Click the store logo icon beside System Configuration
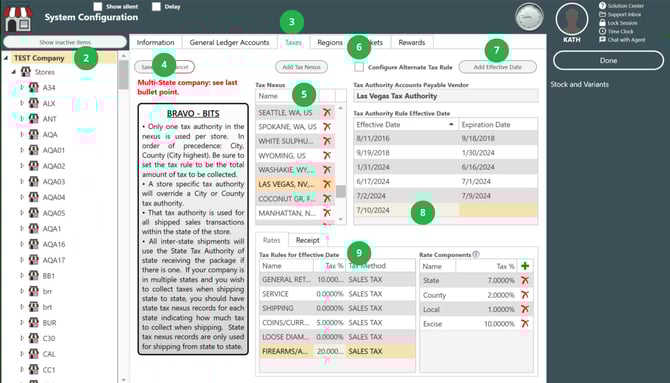The image size is (670, 383). [x=18, y=19]
